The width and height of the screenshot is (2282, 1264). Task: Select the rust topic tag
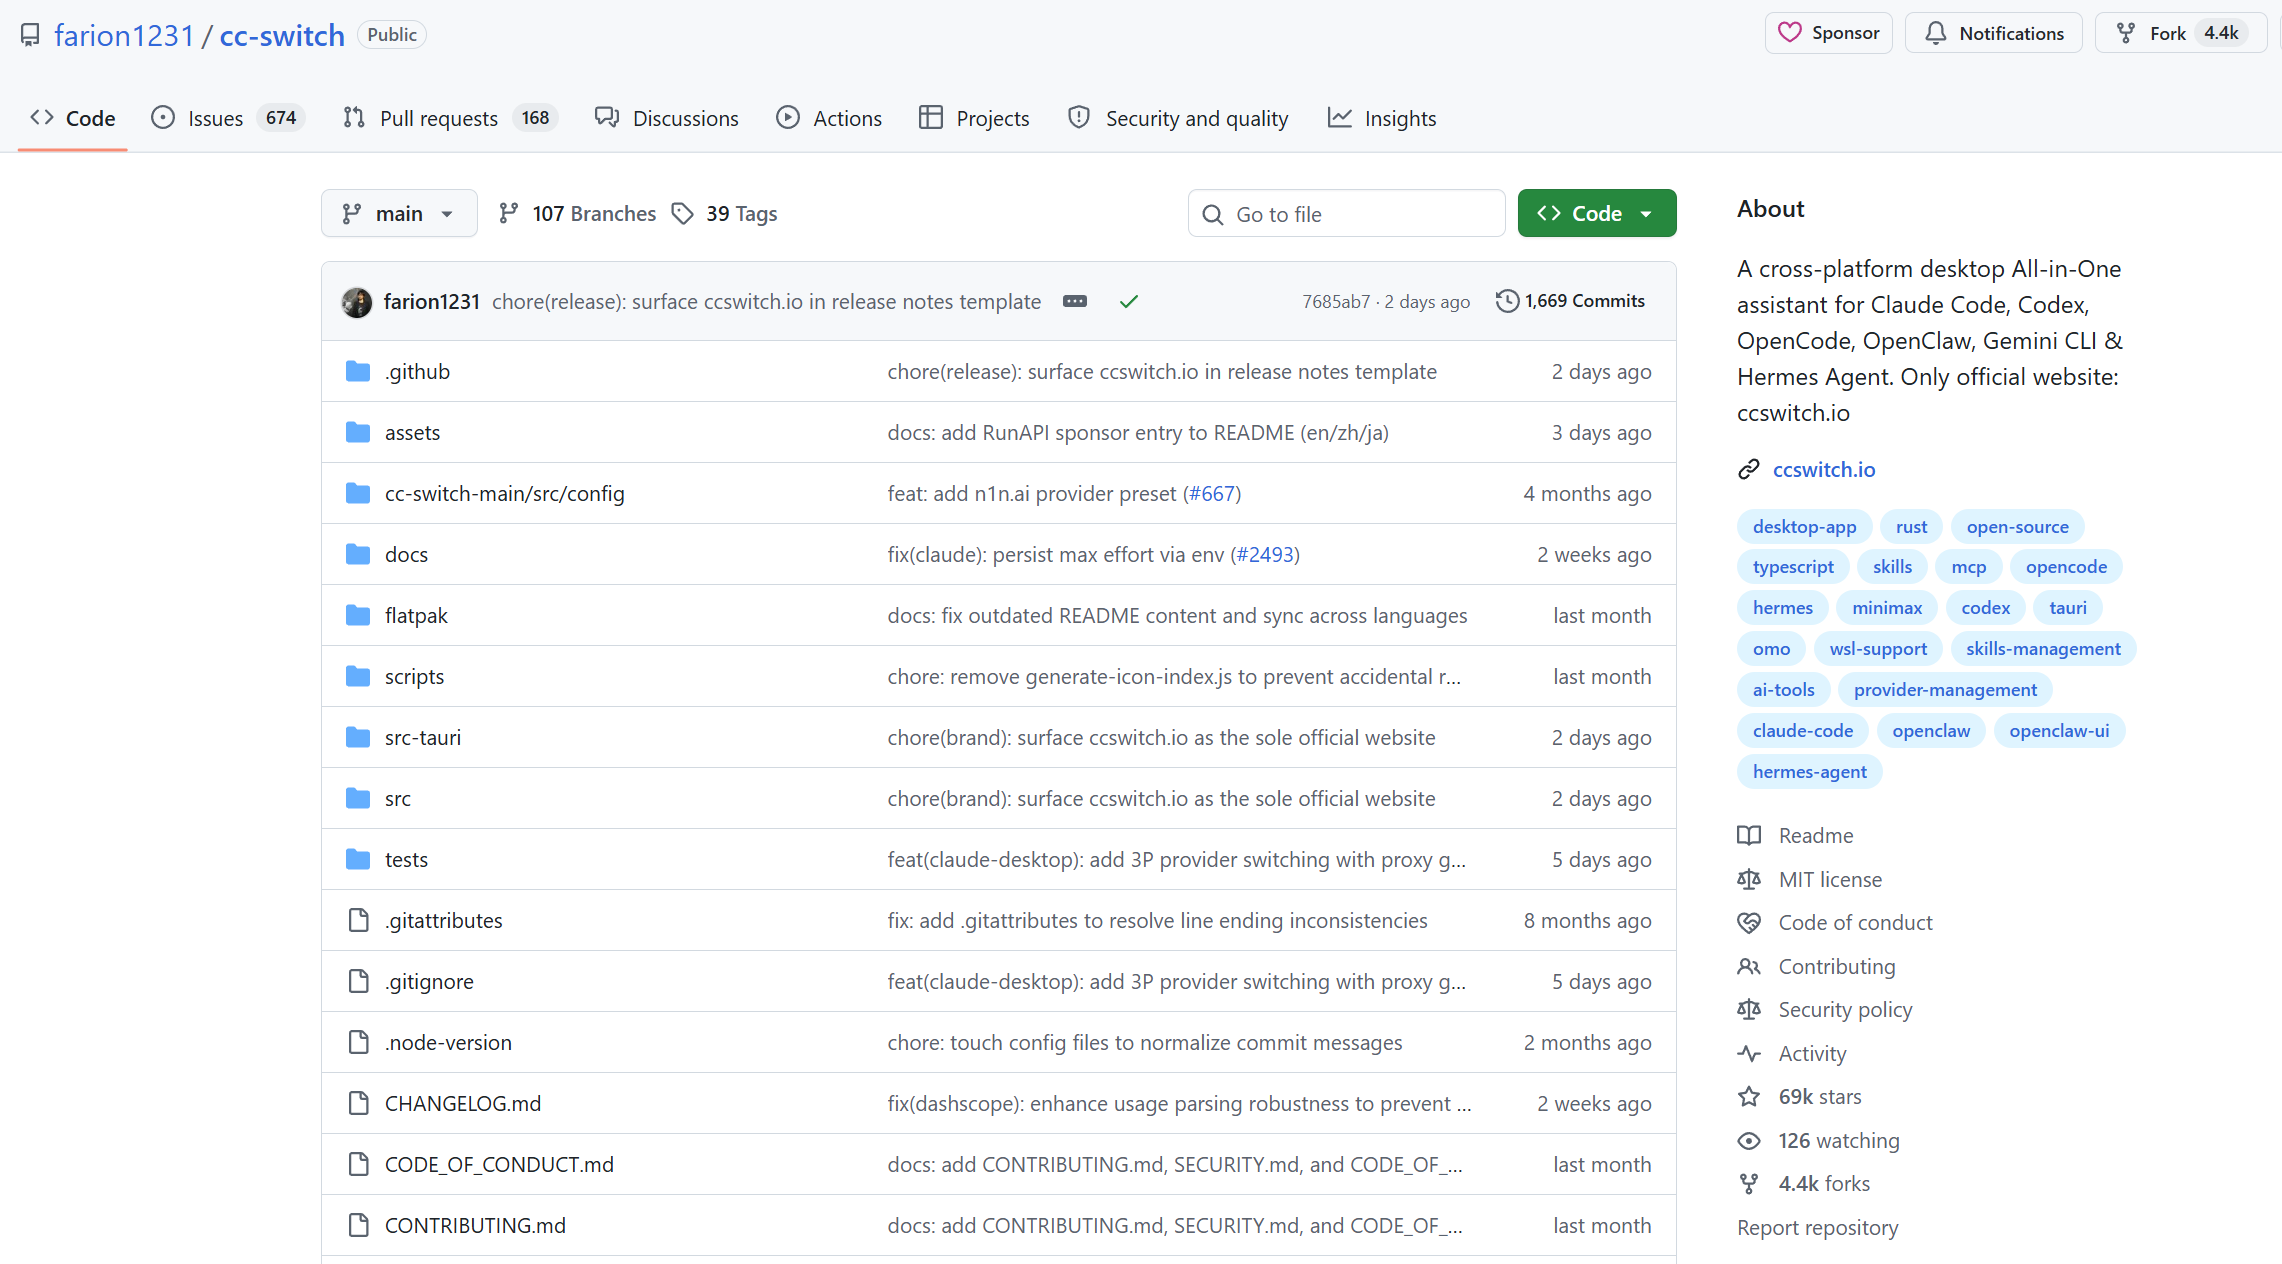1911,527
